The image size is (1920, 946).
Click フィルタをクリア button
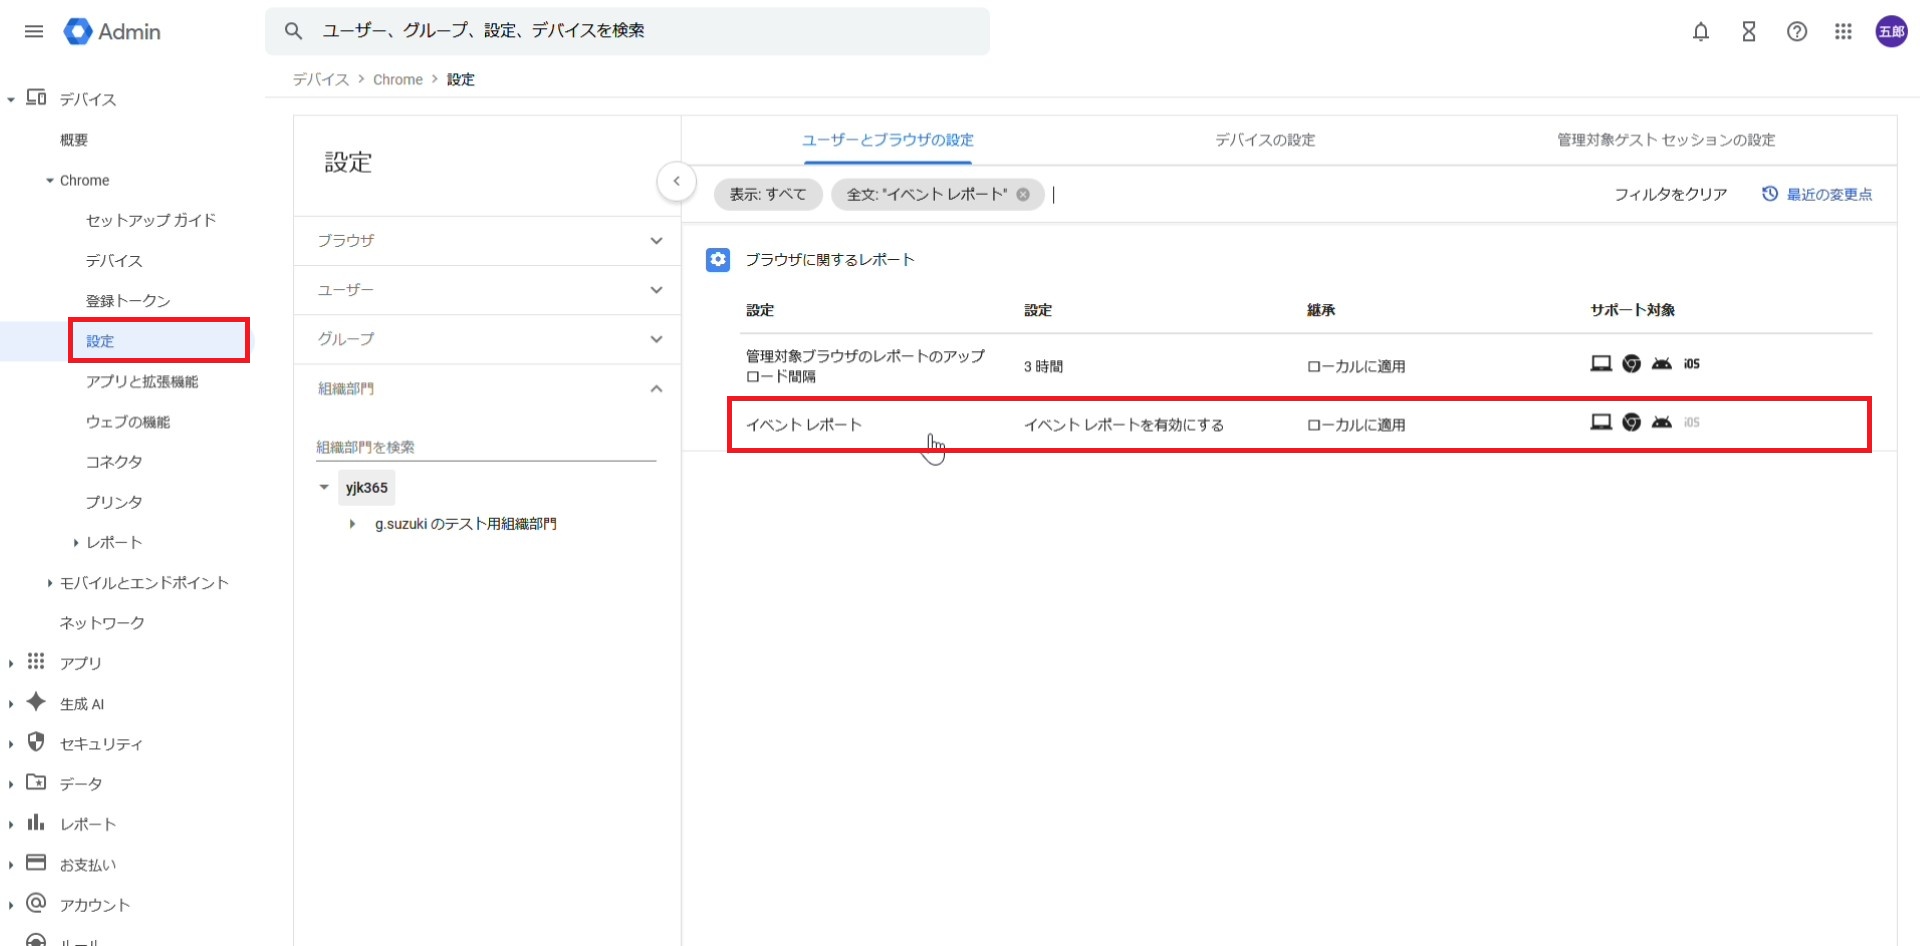[1670, 194]
